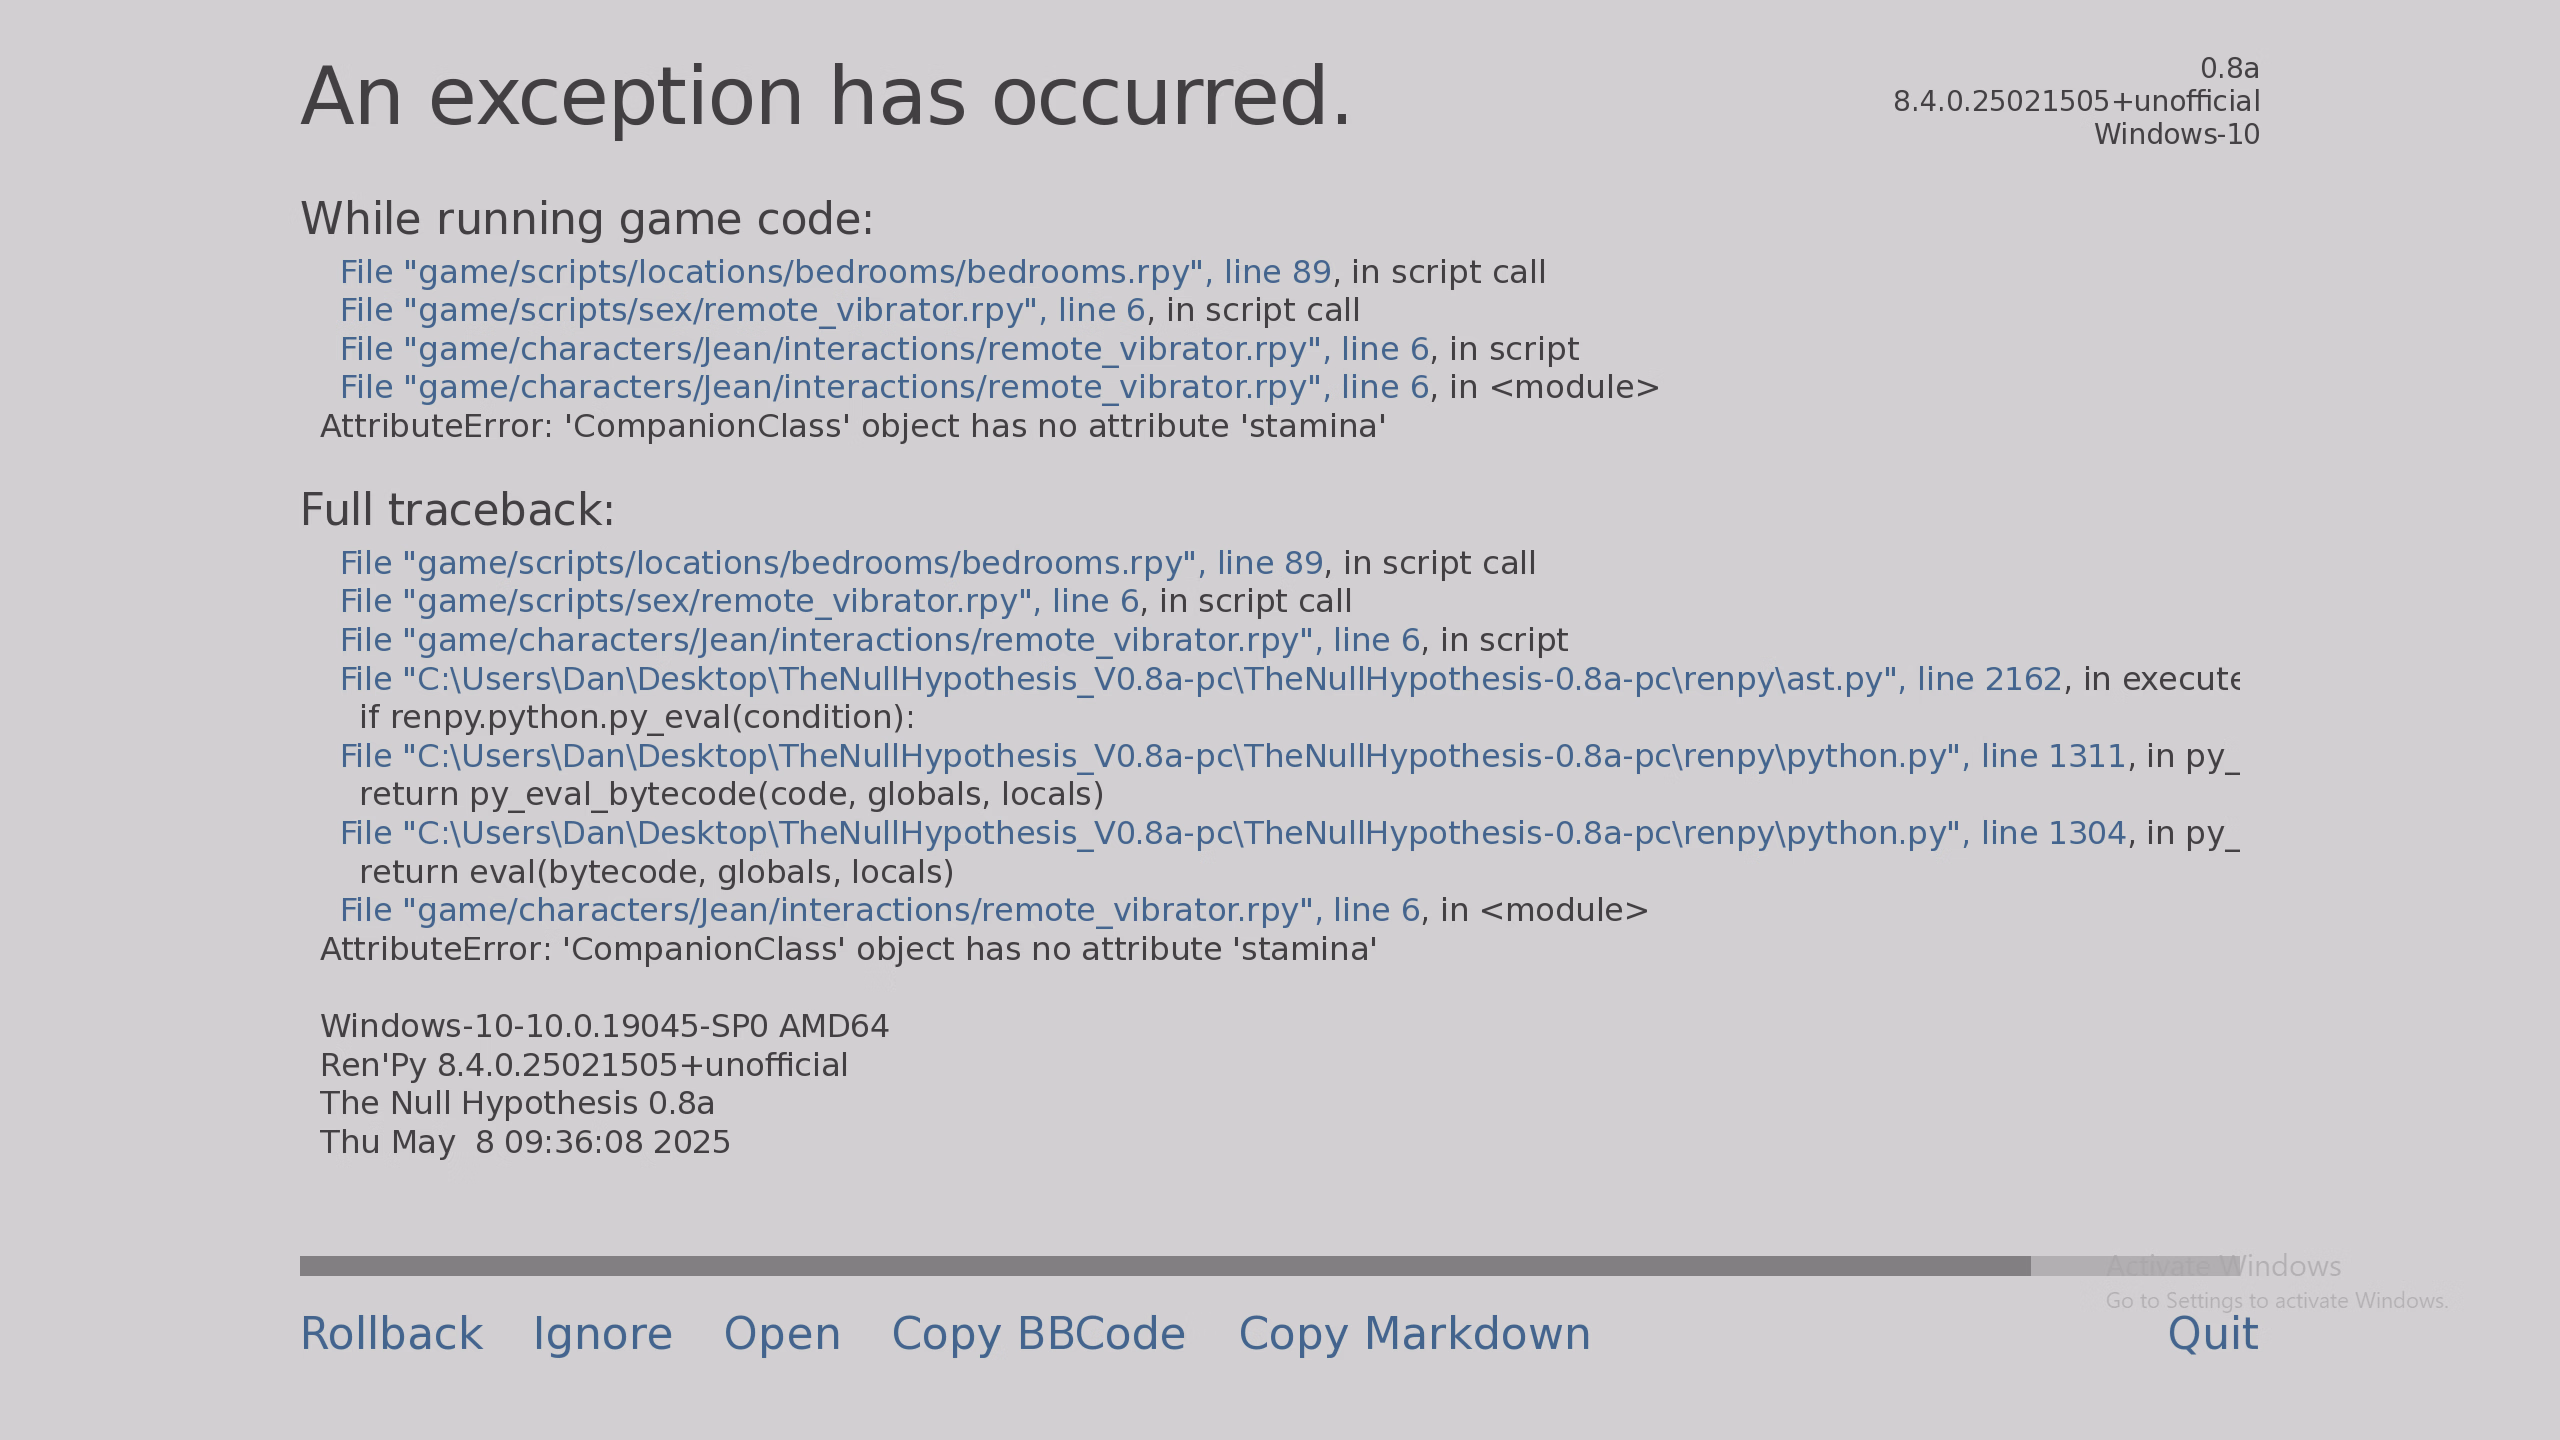The width and height of the screenshot is (2560, 1440).
Task: Copy the error as BBCode
Action: tap(1038, 1334)
